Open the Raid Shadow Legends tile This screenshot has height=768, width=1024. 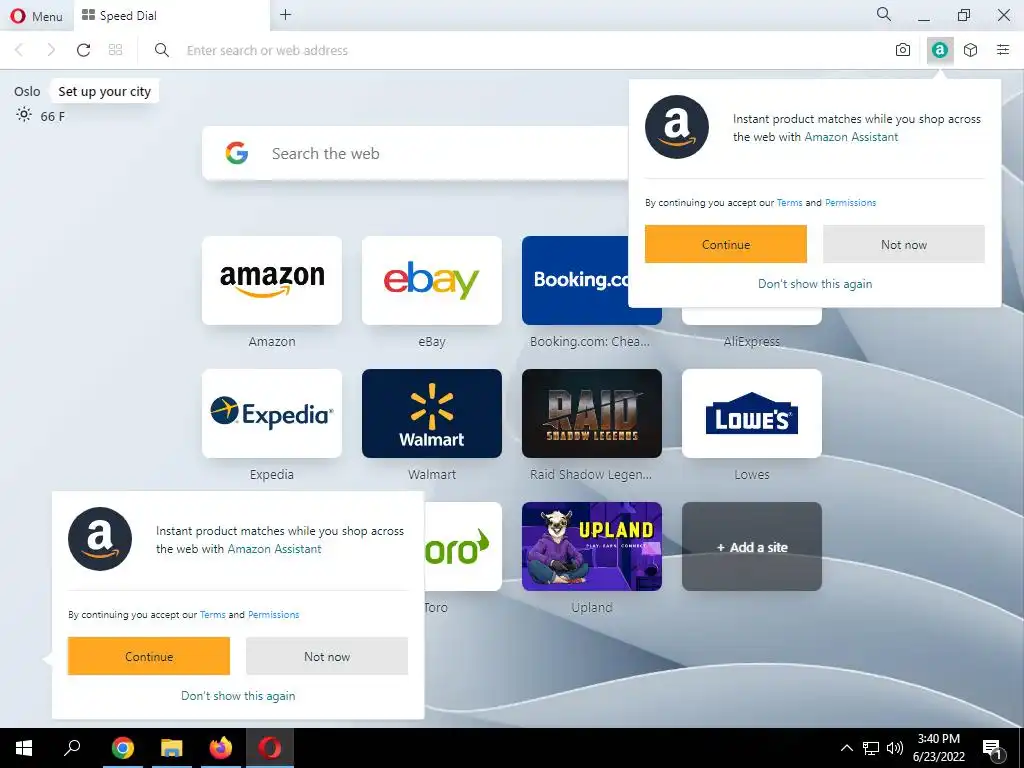click(x=592, y=413)
